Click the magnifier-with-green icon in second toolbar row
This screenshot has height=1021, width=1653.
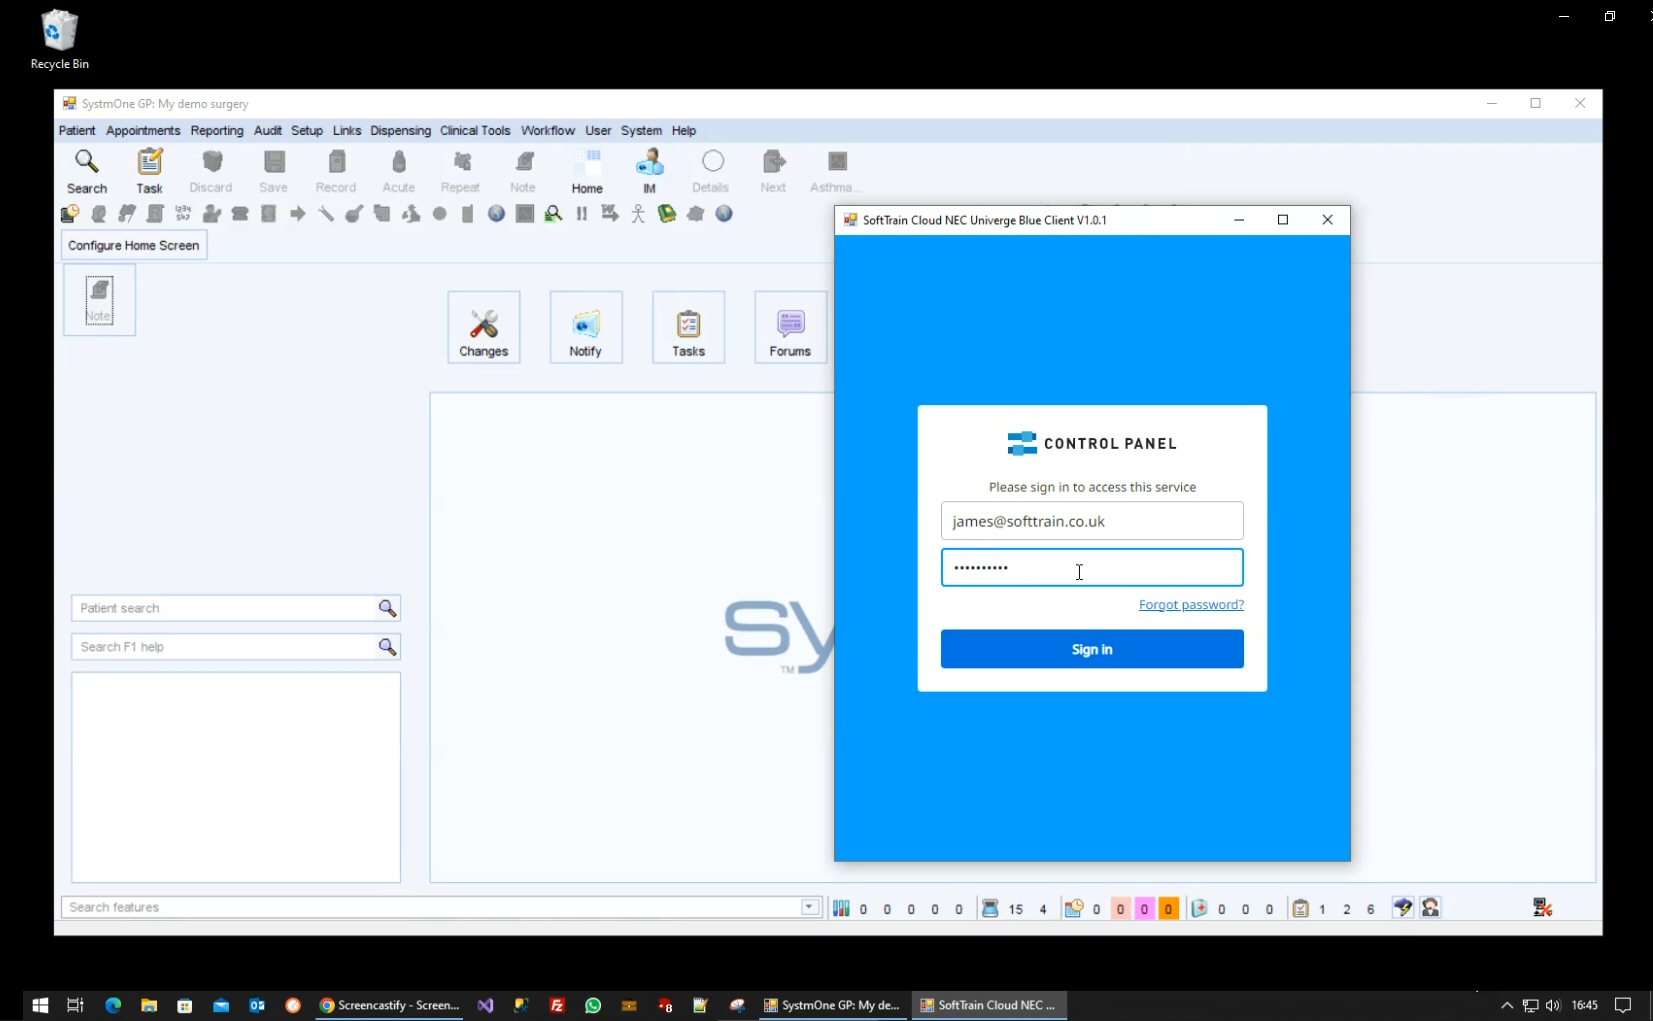coord(553,213)
